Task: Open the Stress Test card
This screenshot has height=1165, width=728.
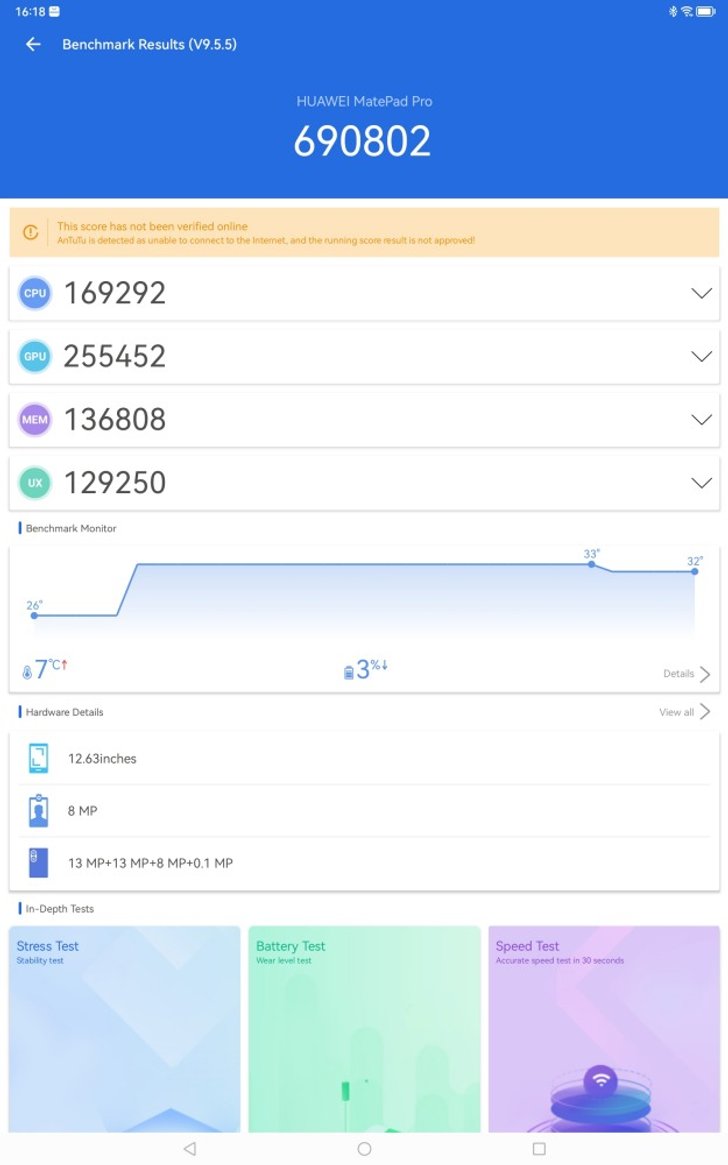Action: [125, 1029]
